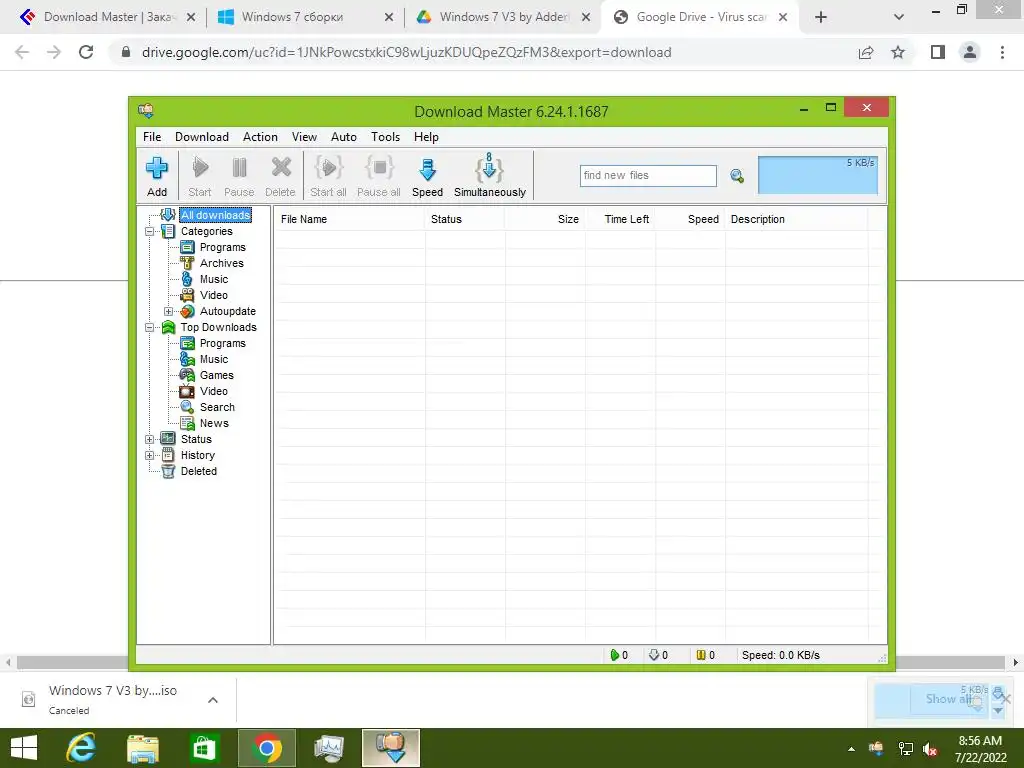Click the Start all toolbar icon
The width and height of the screenshot is (1024, 768).
click(x=328, y=168)
